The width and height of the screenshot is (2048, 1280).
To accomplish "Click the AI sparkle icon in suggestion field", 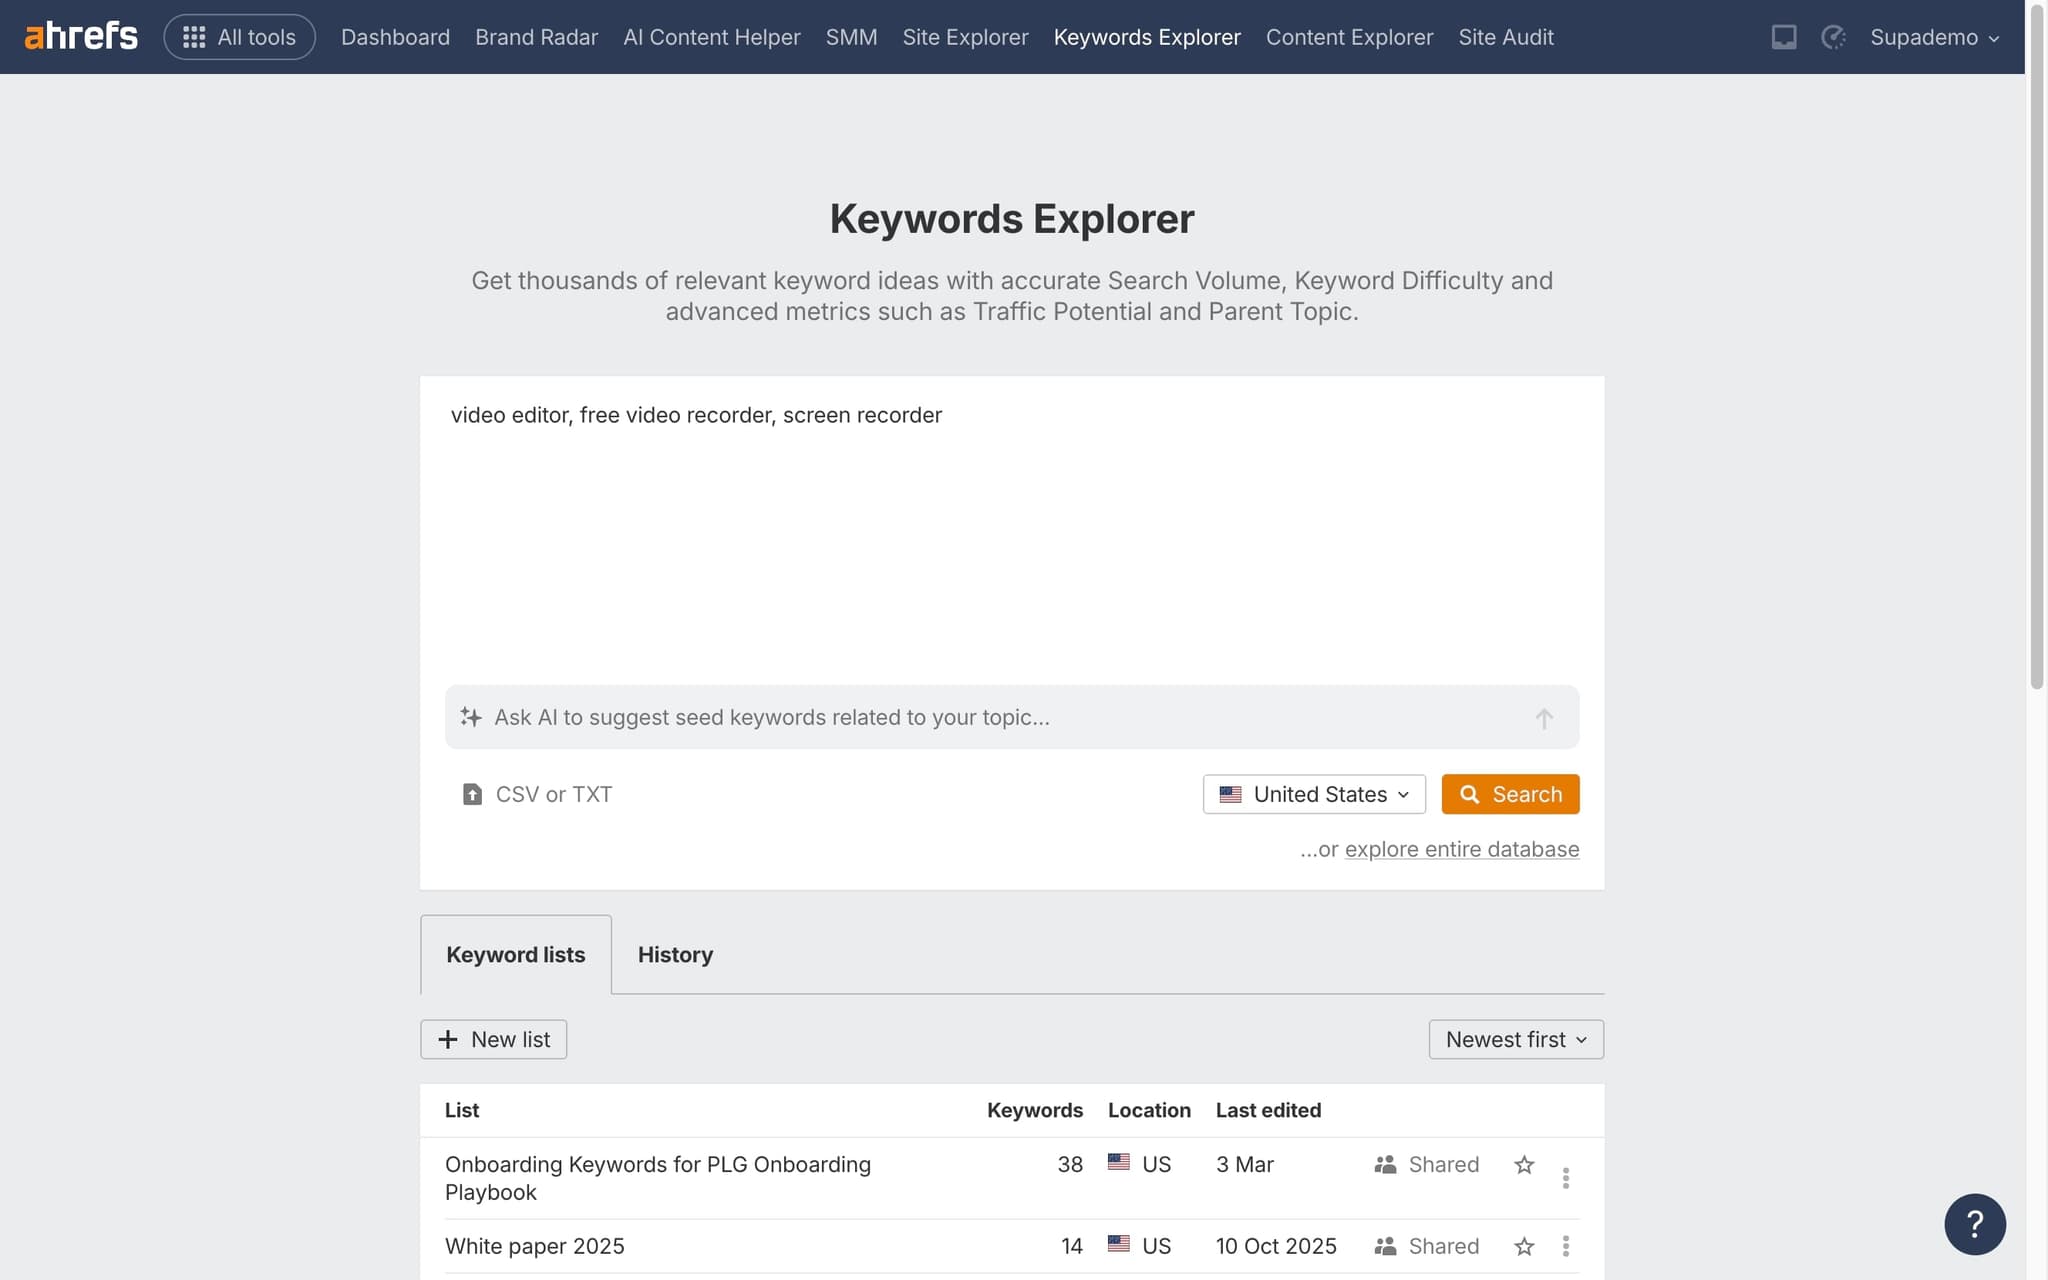I will (x=470, y=716).
